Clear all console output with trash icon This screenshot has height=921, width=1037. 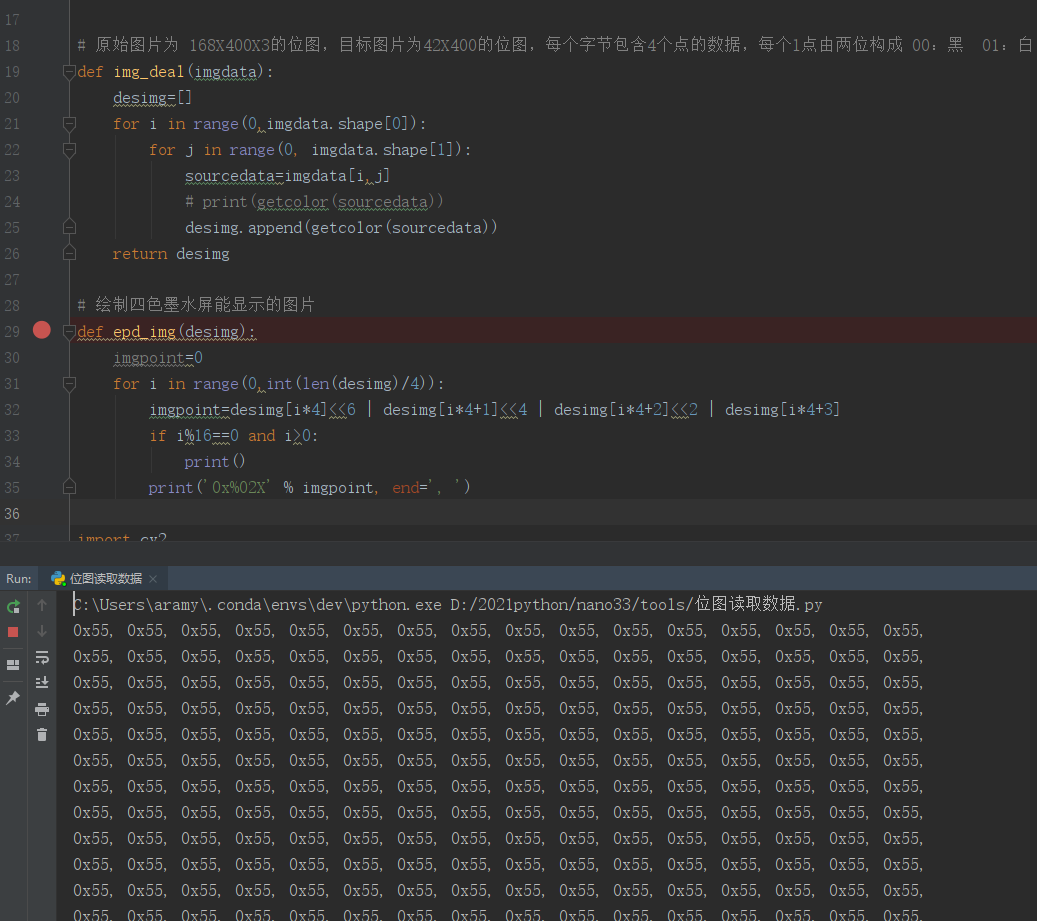pos(42,735)
